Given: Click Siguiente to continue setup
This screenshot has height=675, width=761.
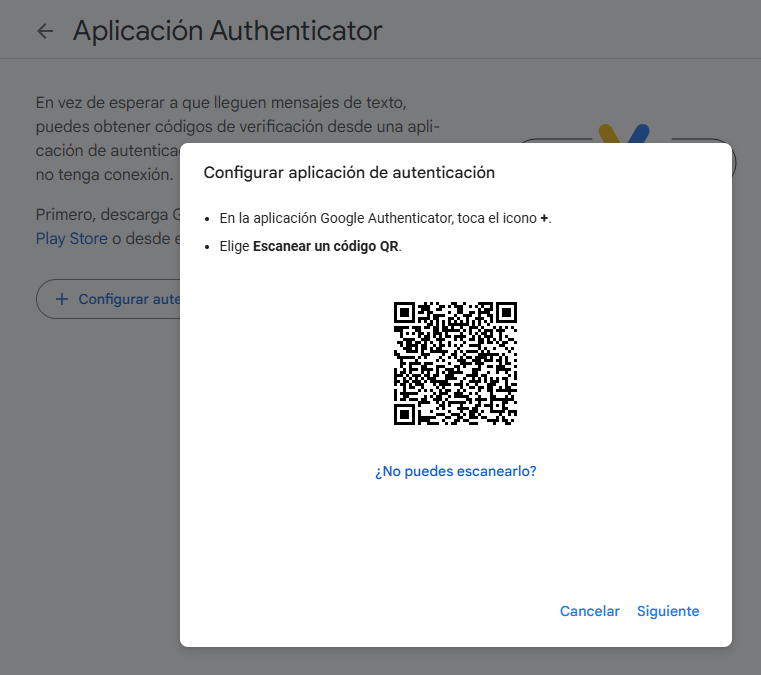Looking at the screenshot, I should (x=668, y=611).
